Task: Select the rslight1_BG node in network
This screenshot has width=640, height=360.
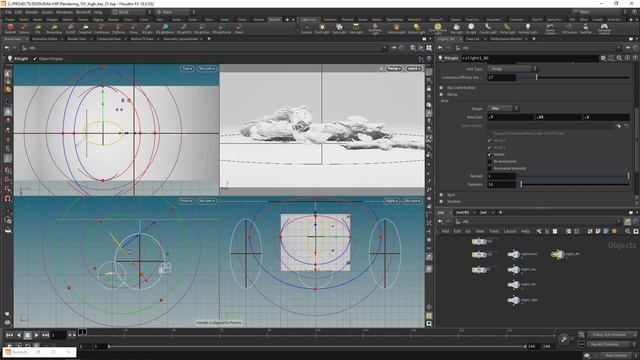Action: [558, 254]
